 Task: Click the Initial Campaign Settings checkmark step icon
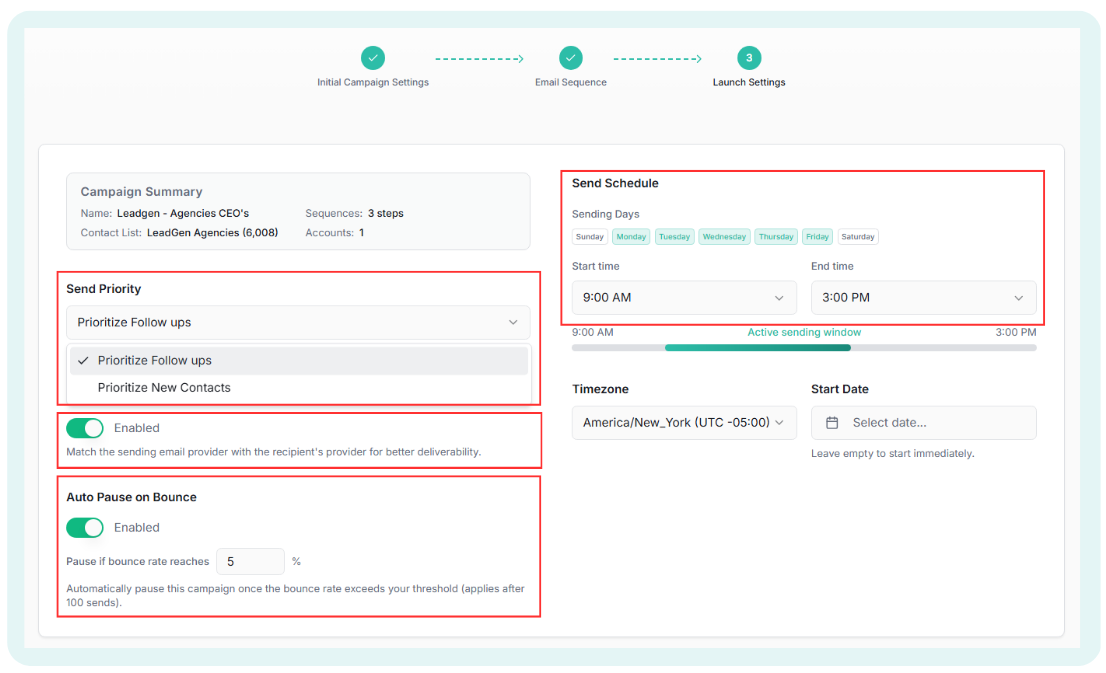point(372,58)
